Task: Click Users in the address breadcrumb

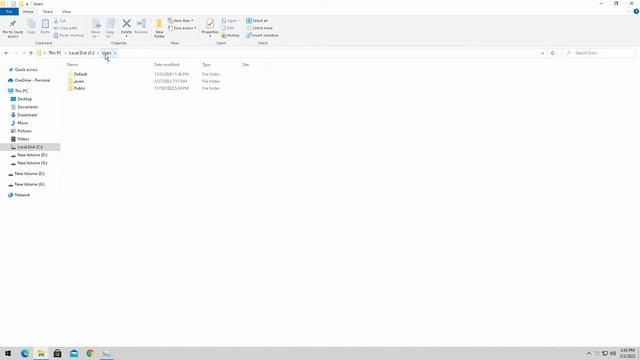Action: click(106, 53)
